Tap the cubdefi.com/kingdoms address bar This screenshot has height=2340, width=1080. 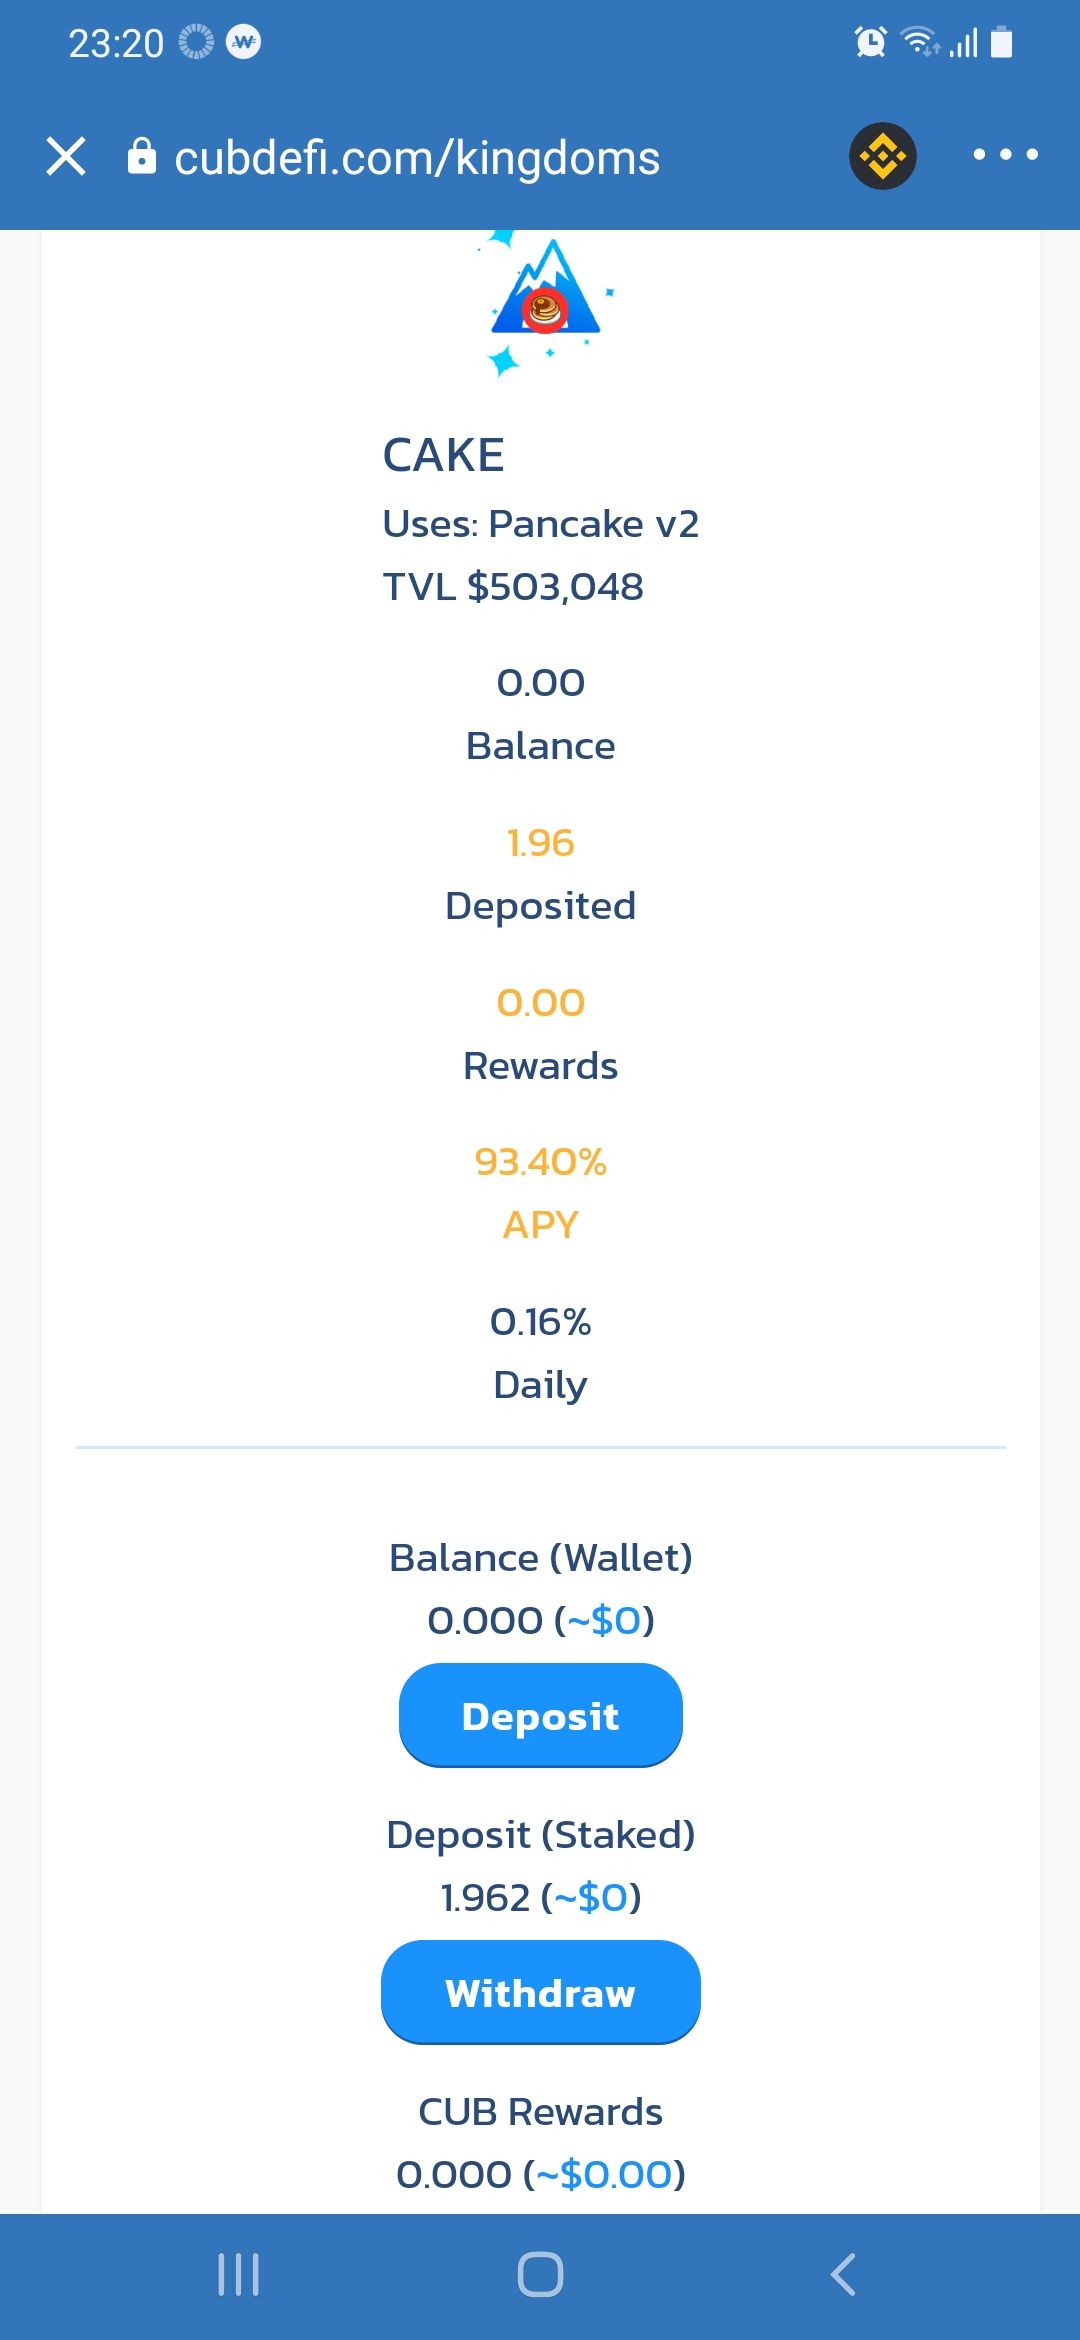(x=417, y=158)
